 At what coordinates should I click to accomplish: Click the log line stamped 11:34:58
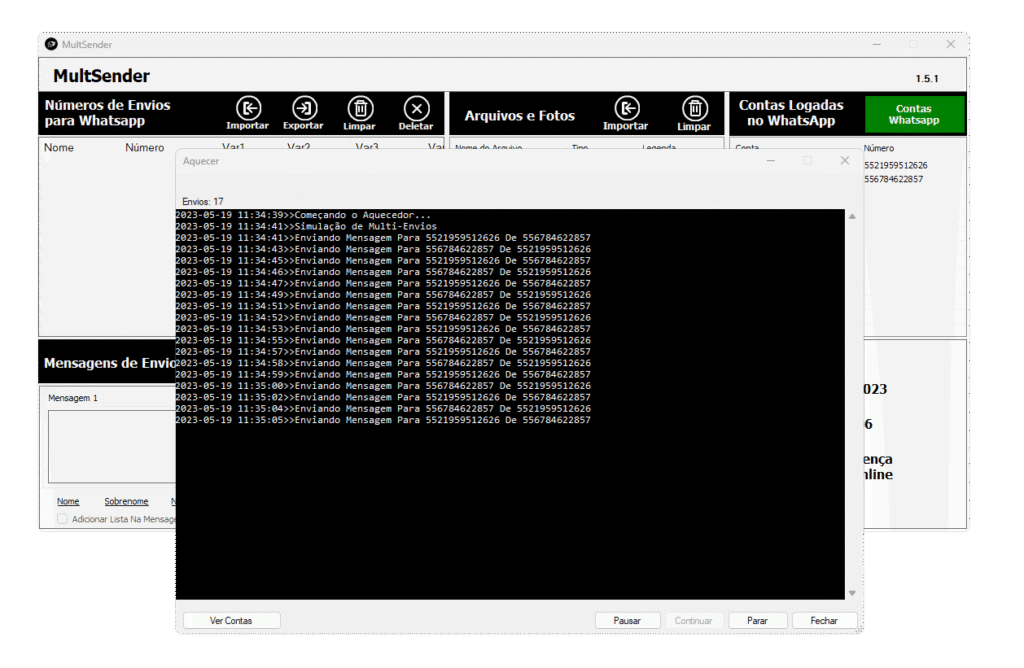(x=383, y=363)
